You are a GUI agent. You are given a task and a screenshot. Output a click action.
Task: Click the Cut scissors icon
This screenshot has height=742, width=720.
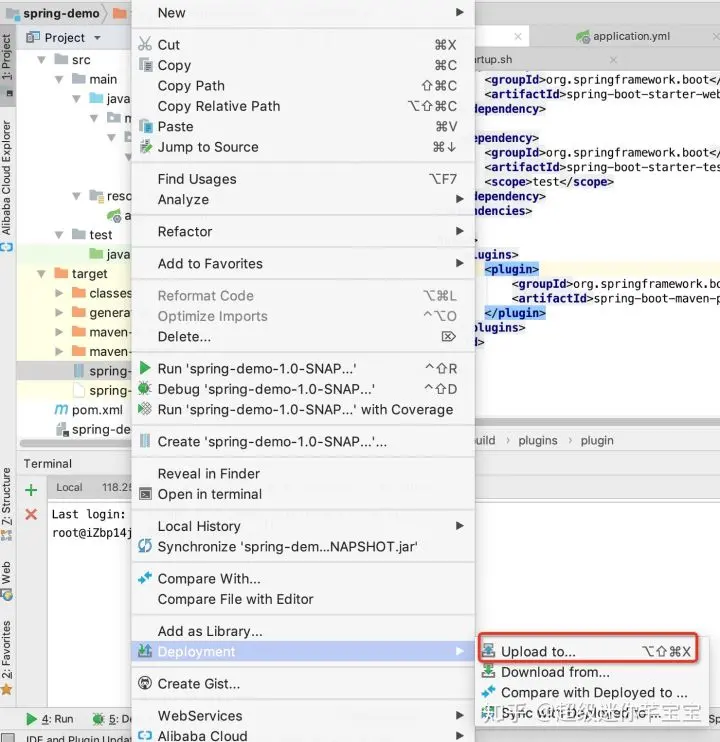click(145, 44)
